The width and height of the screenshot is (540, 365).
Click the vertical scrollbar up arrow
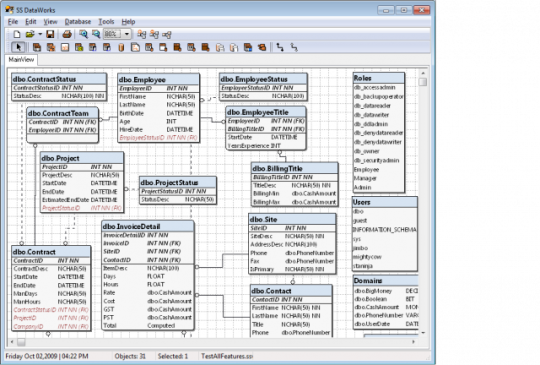[x=423, y=73]
